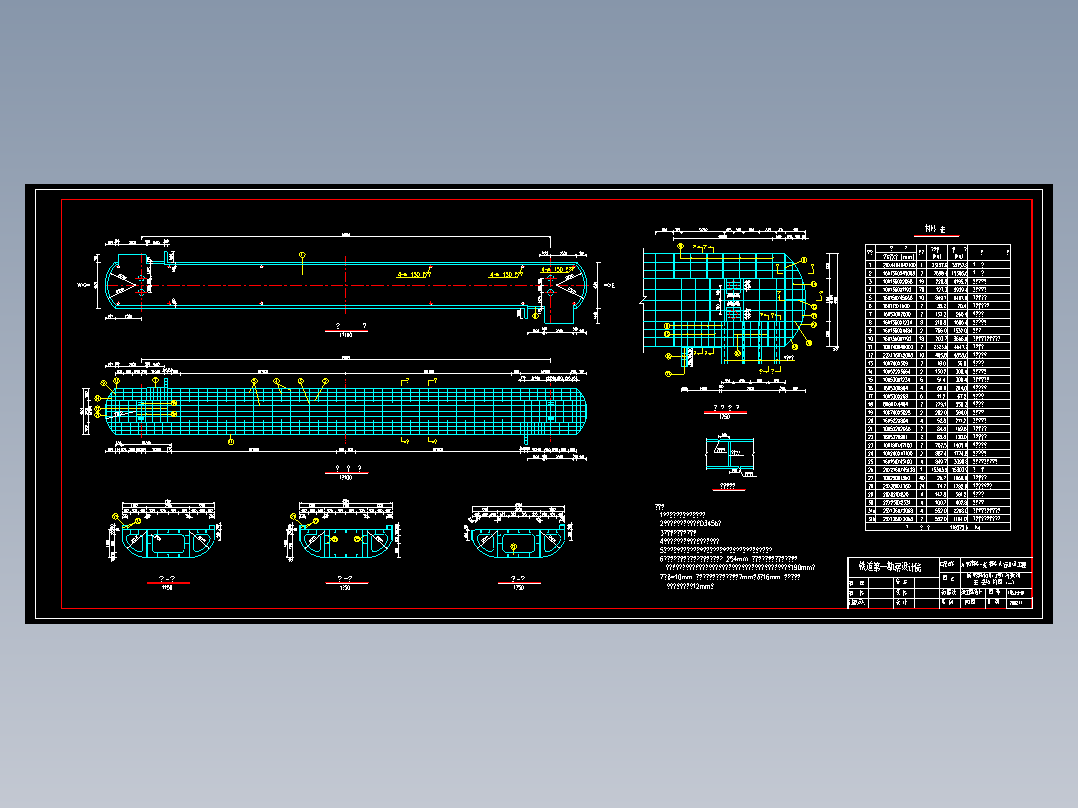The width and height of the screenshot is (1078, 808).
Task: Click the last note line ending 12mm?
Action: click(690, 587)
